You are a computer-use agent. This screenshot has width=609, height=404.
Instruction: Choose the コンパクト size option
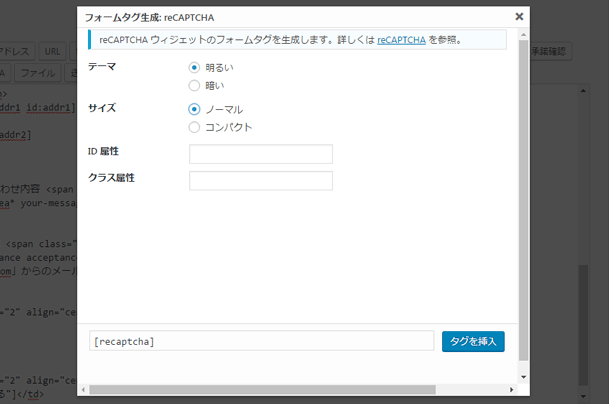click(x=194, y=127)
